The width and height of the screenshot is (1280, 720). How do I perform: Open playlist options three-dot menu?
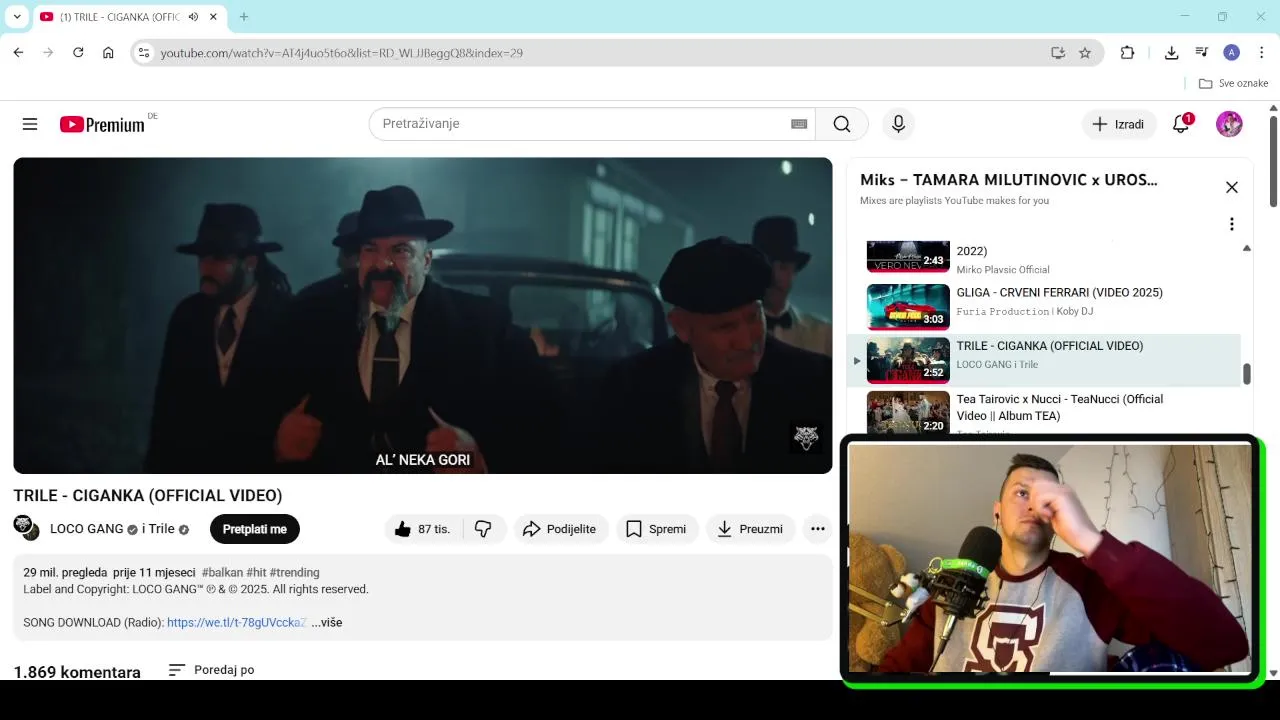tap(1232, 224)
